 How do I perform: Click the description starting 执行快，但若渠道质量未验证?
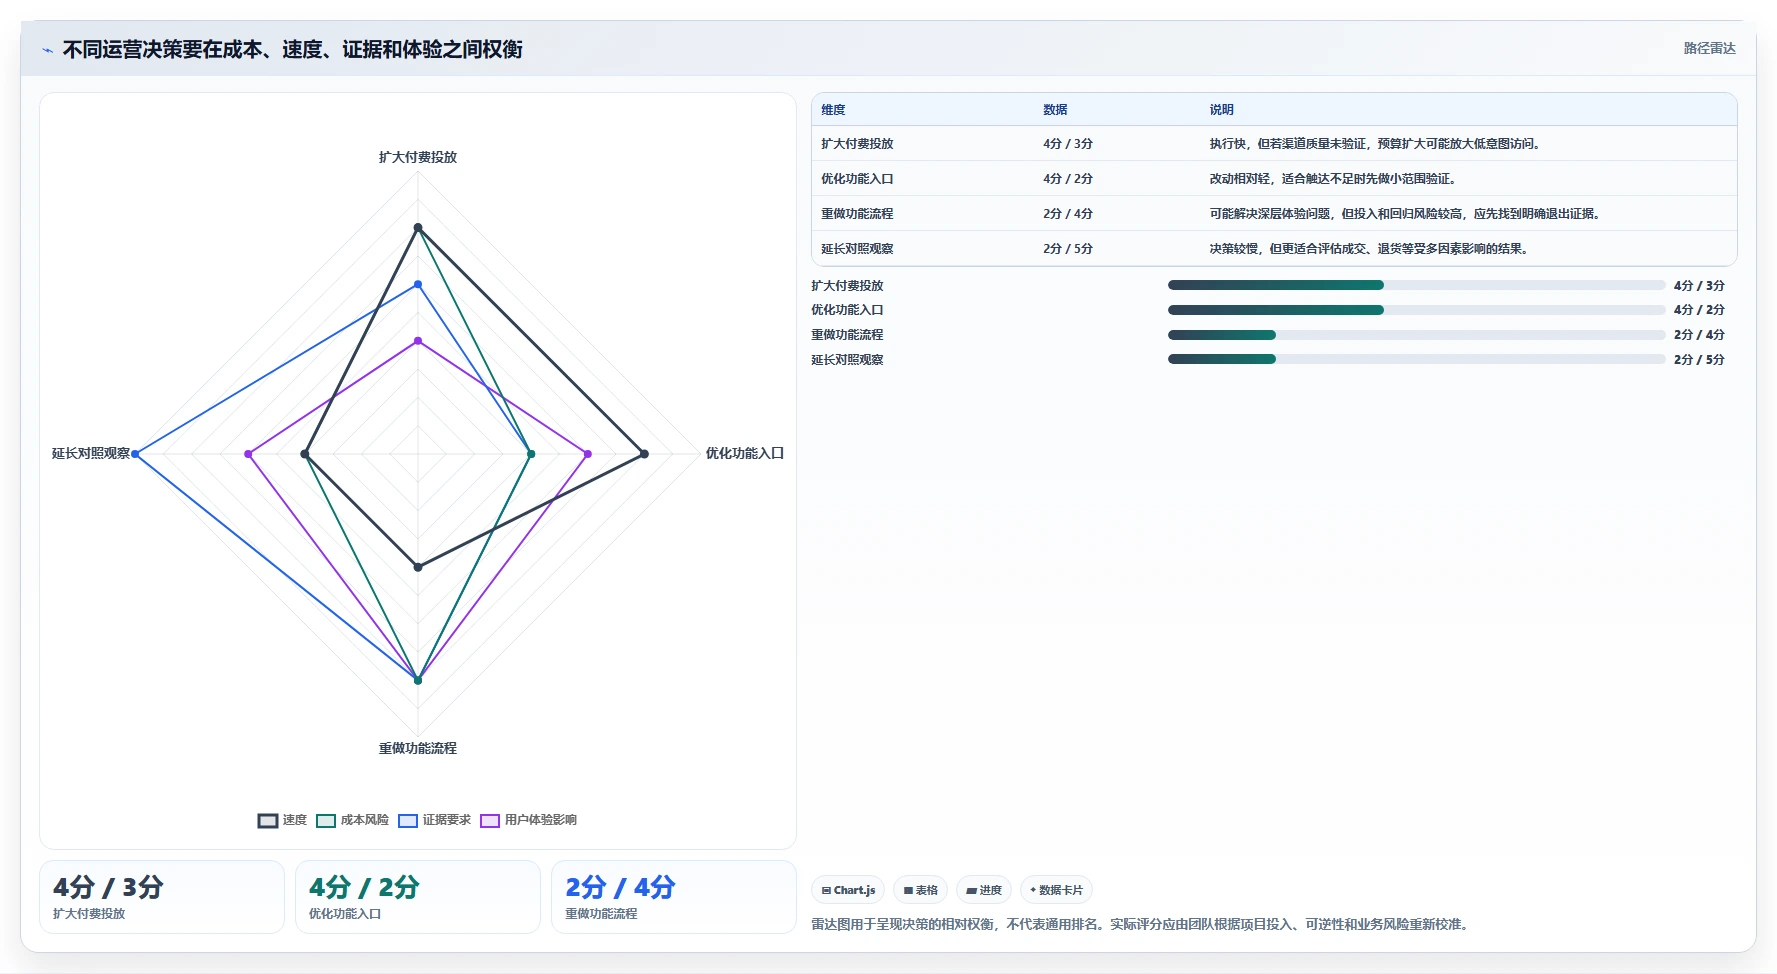coord(1377,144)
